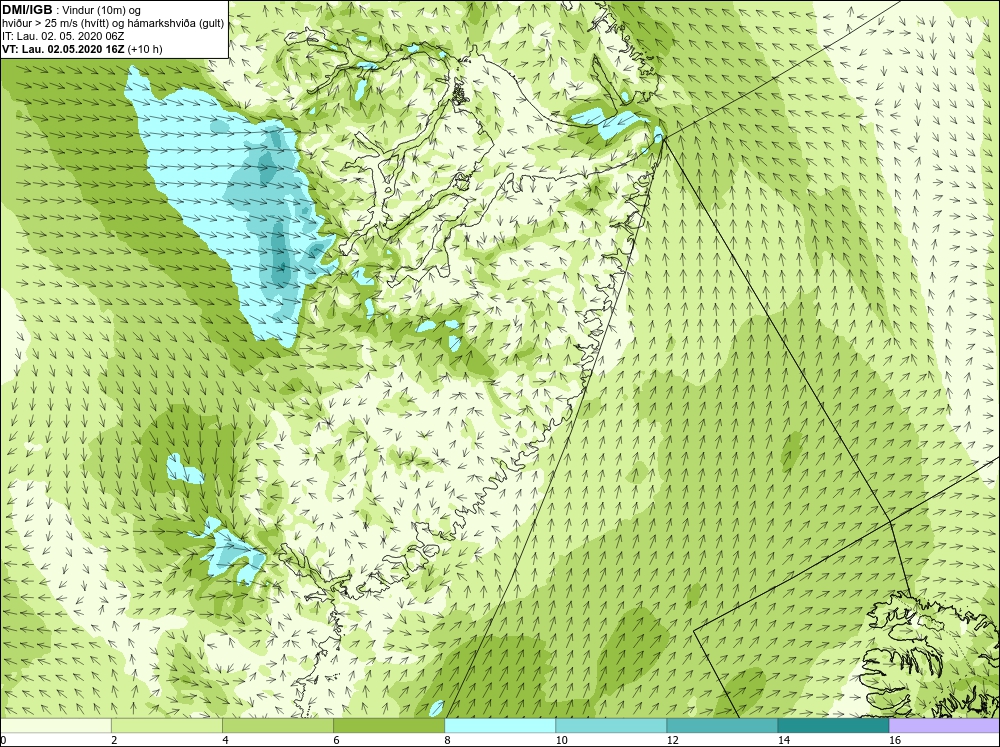Click the 6–8 m/s dark green legend swatch
The image size is (1000, 747).
[388, 725]
